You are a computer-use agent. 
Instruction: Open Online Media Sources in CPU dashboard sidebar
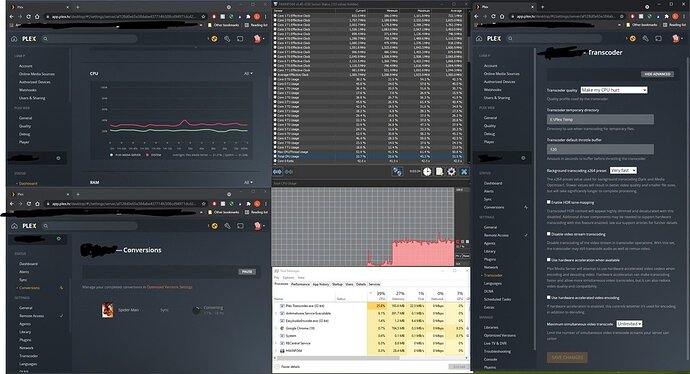[x=37, y=74]
